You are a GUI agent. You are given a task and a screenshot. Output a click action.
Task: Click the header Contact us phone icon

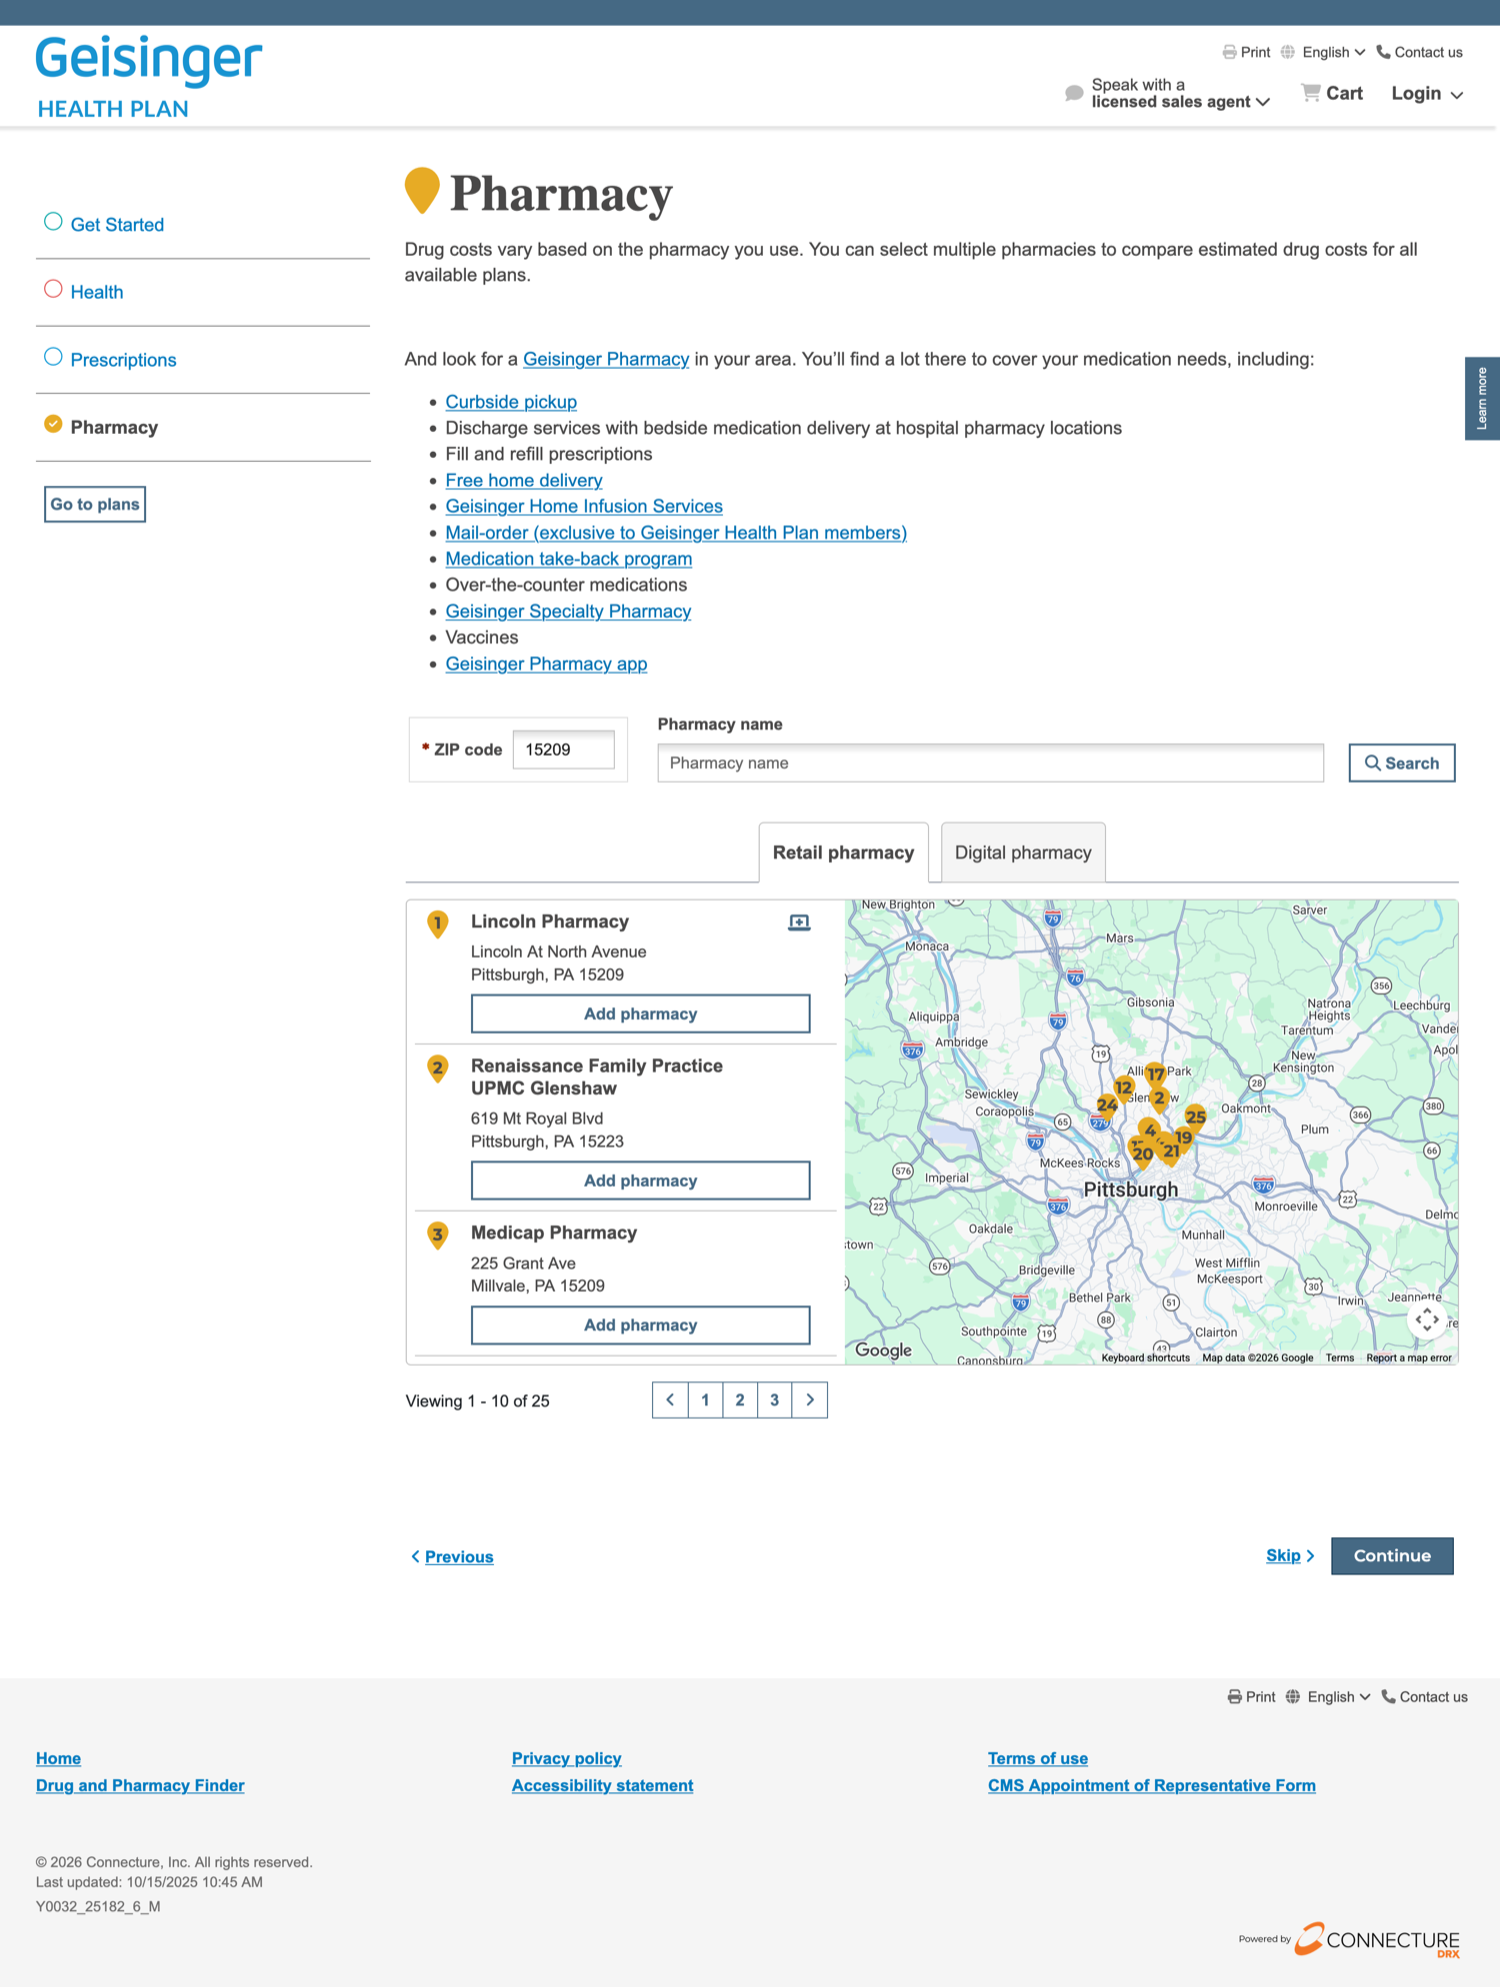[x=1383, y=52]
